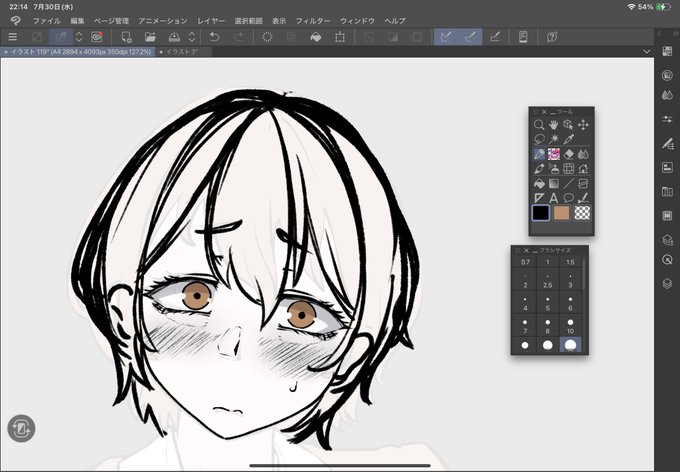Screen dimensions: 680x472
Task: Click Open file folder icon
Action: coord(150,37)
